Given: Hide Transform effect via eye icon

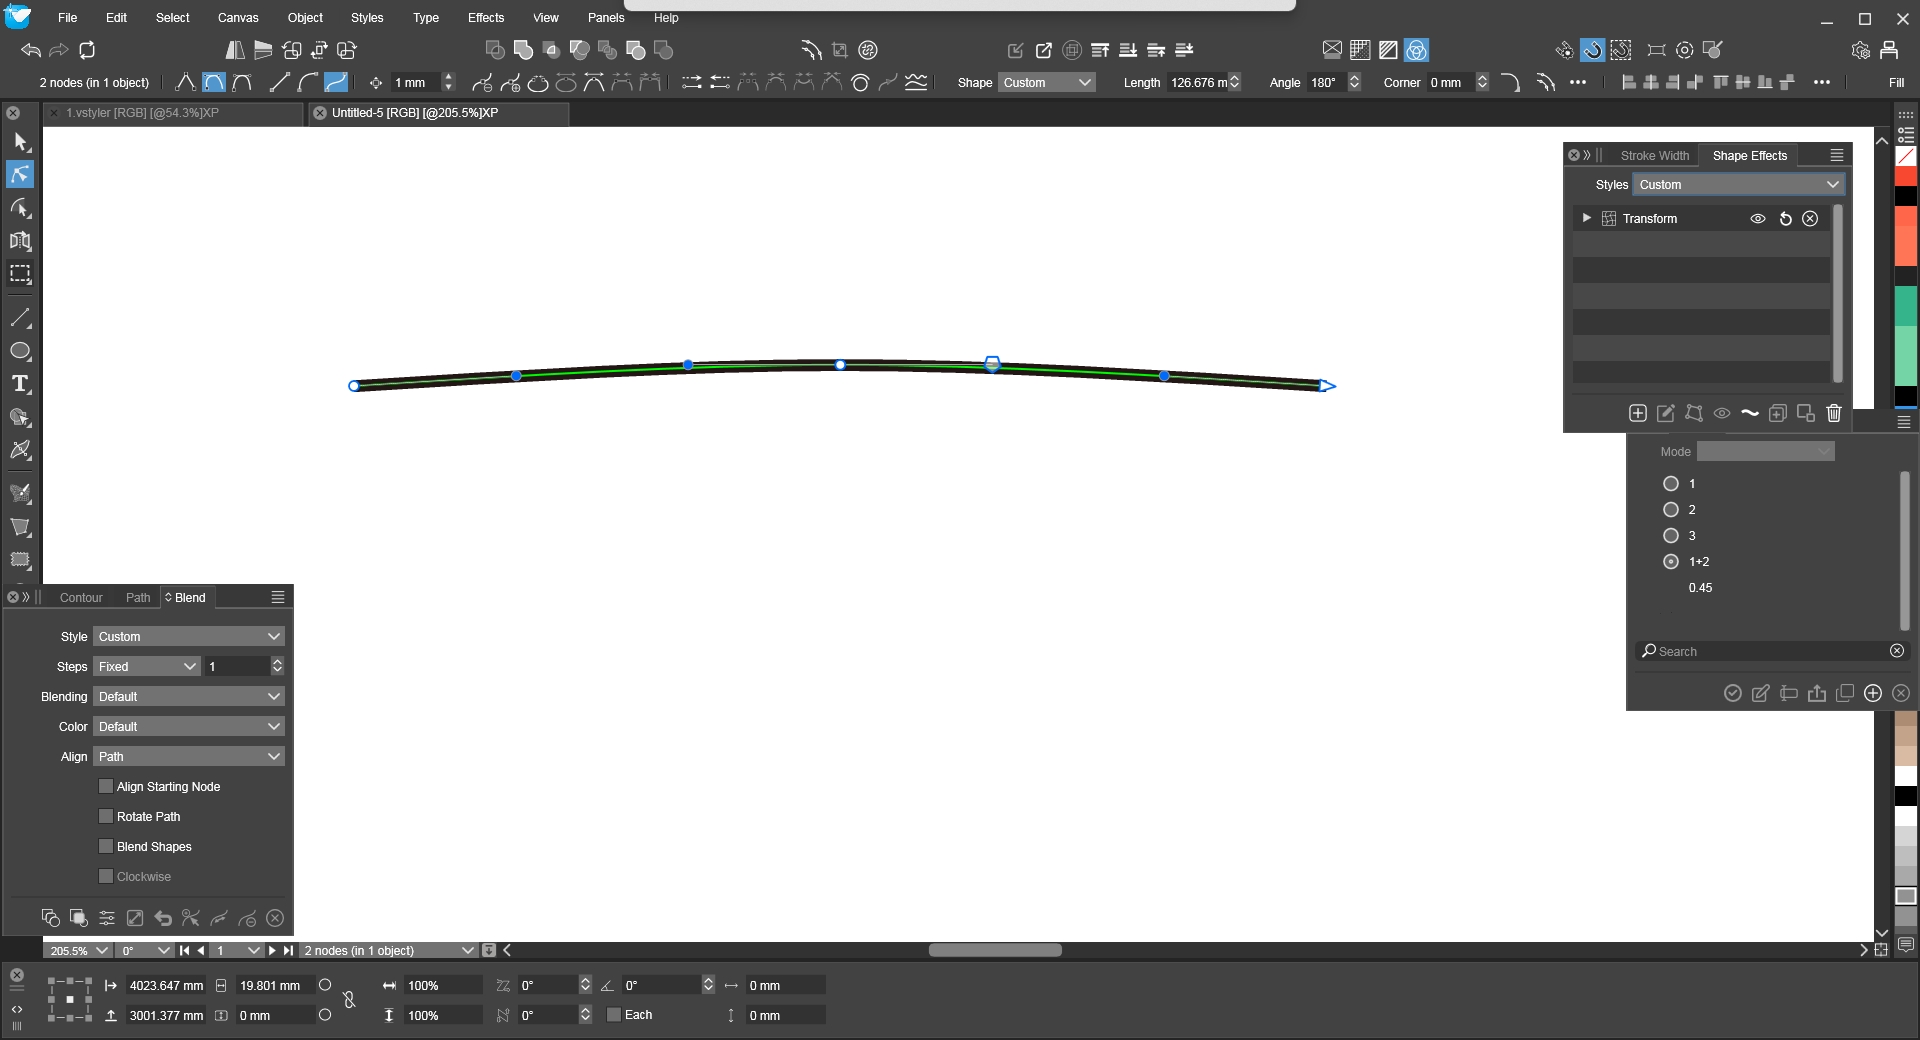Looking at the screenshot, I should pos(1757,219).
